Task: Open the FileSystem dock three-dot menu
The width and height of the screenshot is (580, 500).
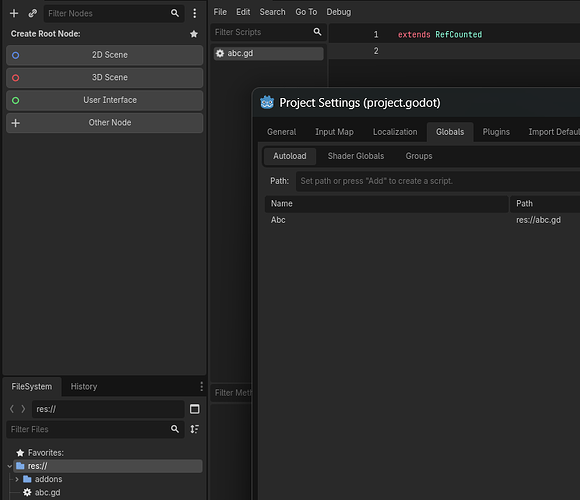Action: pos(201,386)
